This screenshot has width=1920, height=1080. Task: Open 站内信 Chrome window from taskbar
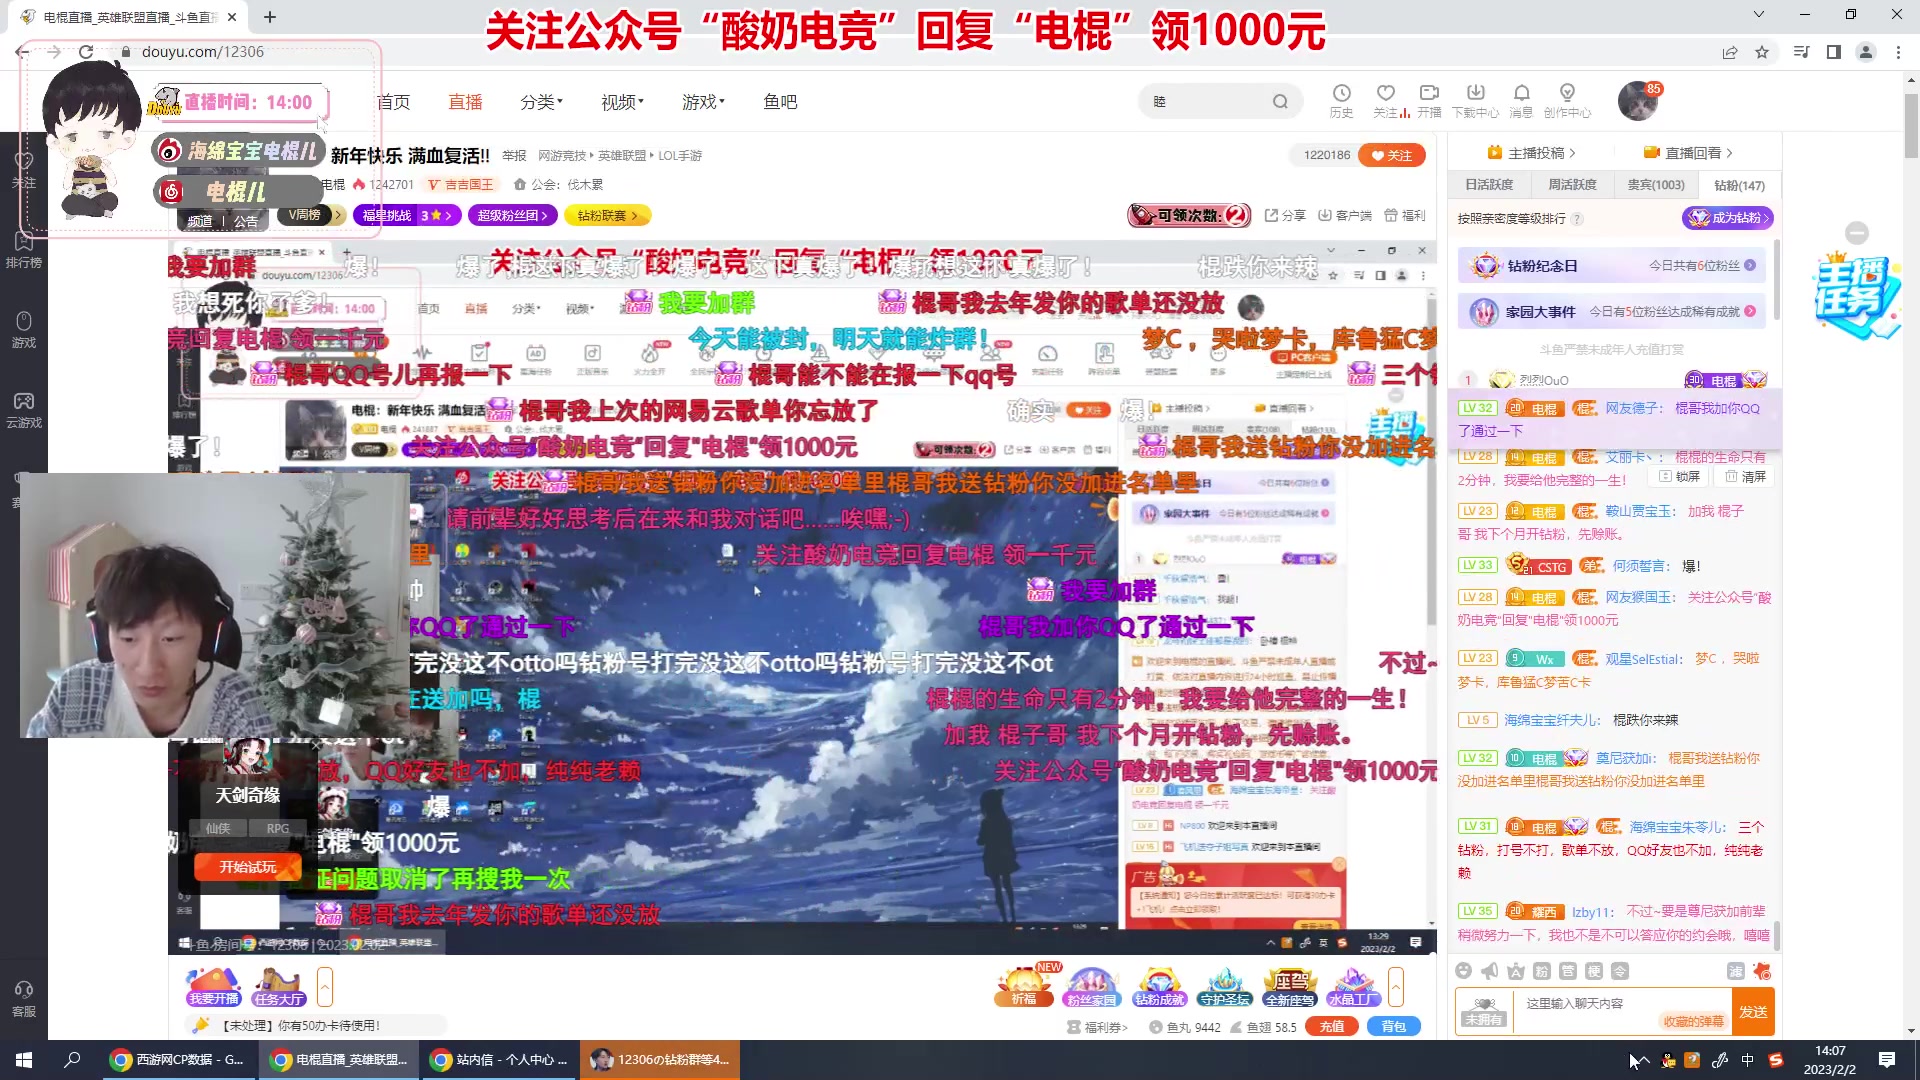point(499,1060)
